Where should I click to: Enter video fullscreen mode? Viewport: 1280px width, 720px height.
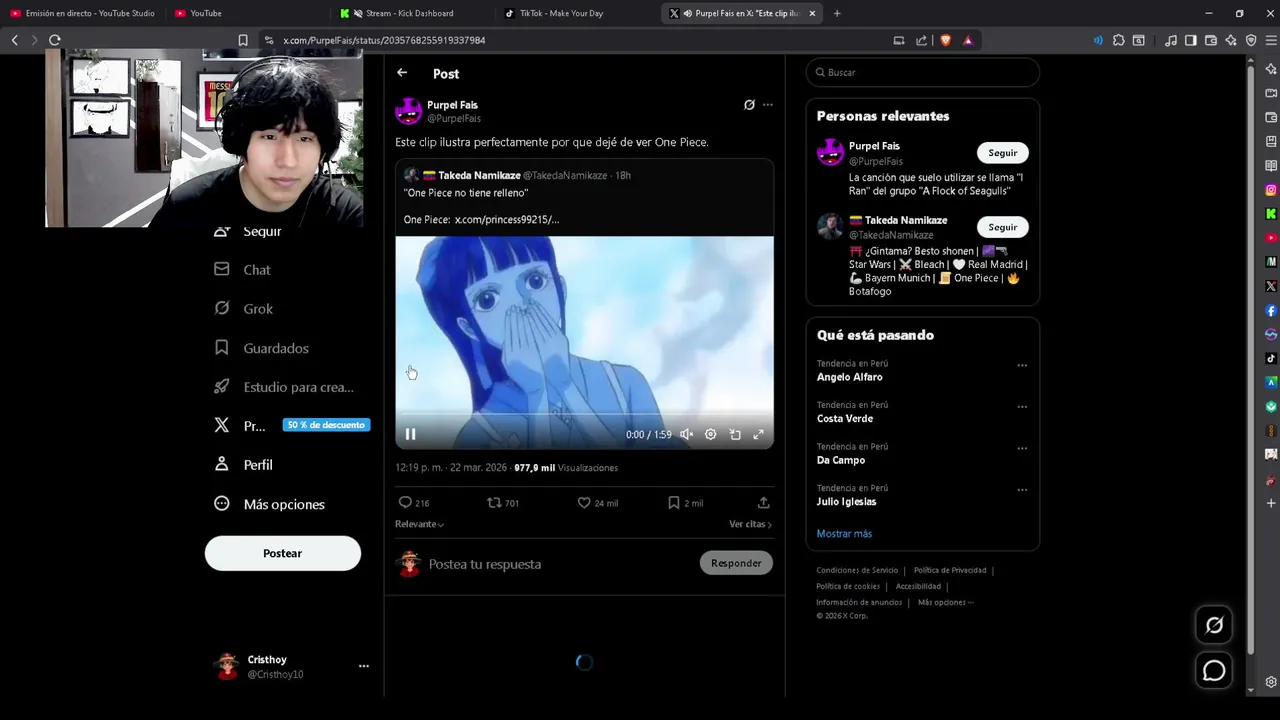tap(758, 434)
